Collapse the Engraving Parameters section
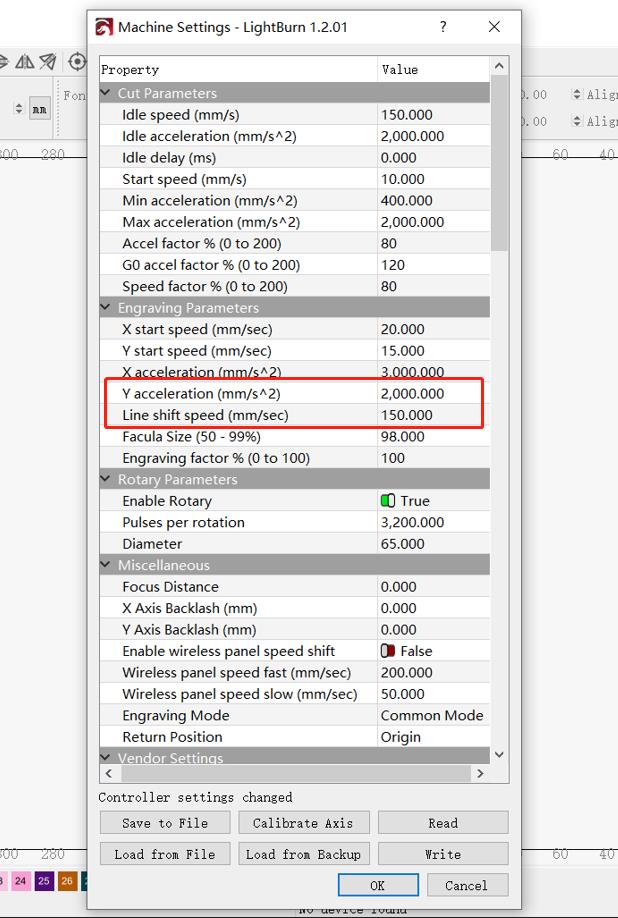This screenshot has height=918, width=618. pyautogui.click(x=106, y=307)
